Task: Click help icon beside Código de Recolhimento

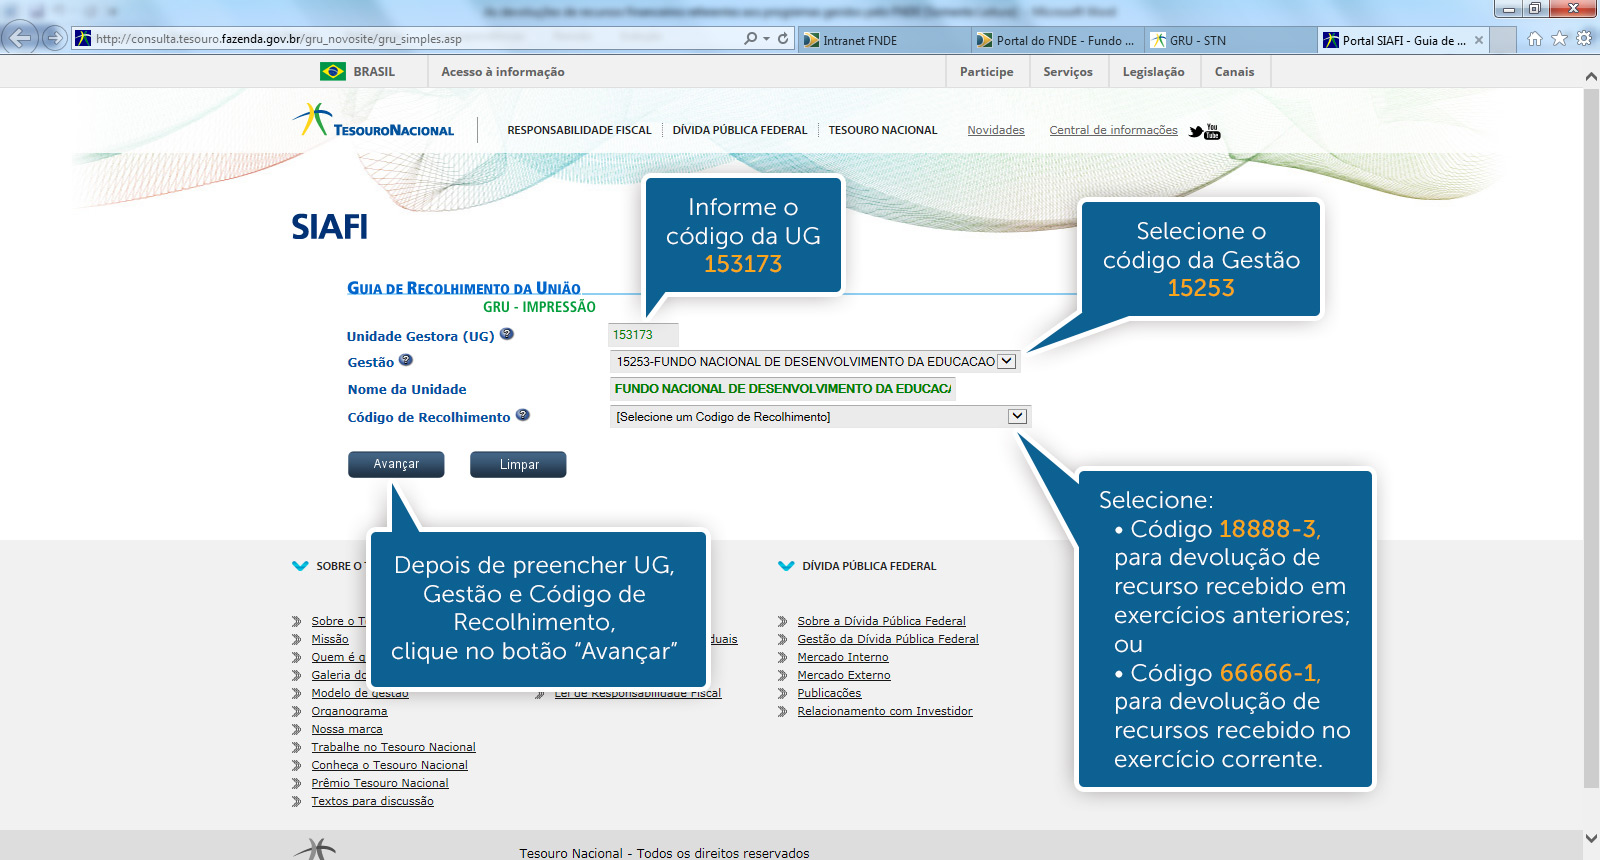Action: (x=522, y=415)
